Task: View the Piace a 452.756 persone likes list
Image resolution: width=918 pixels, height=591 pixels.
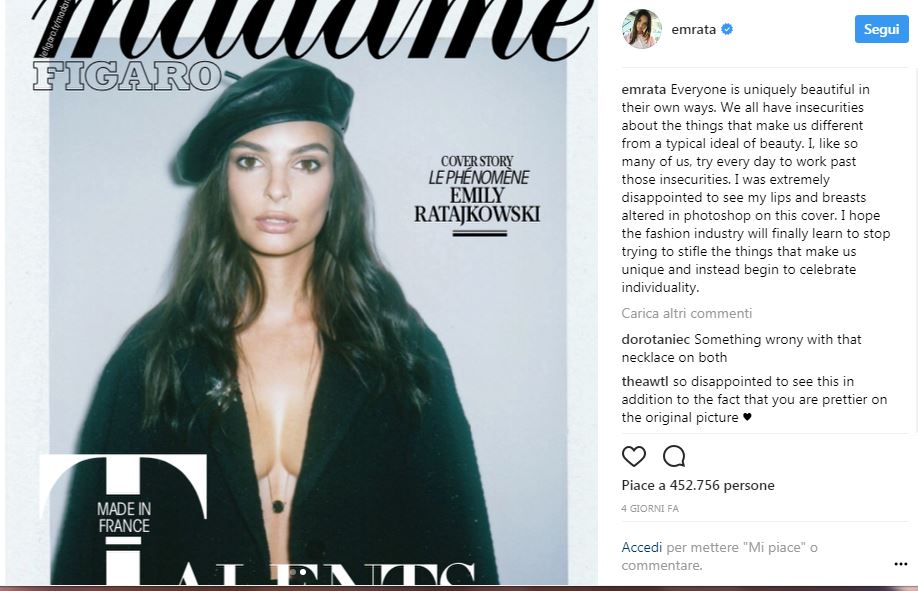Action: pos(698,485)
